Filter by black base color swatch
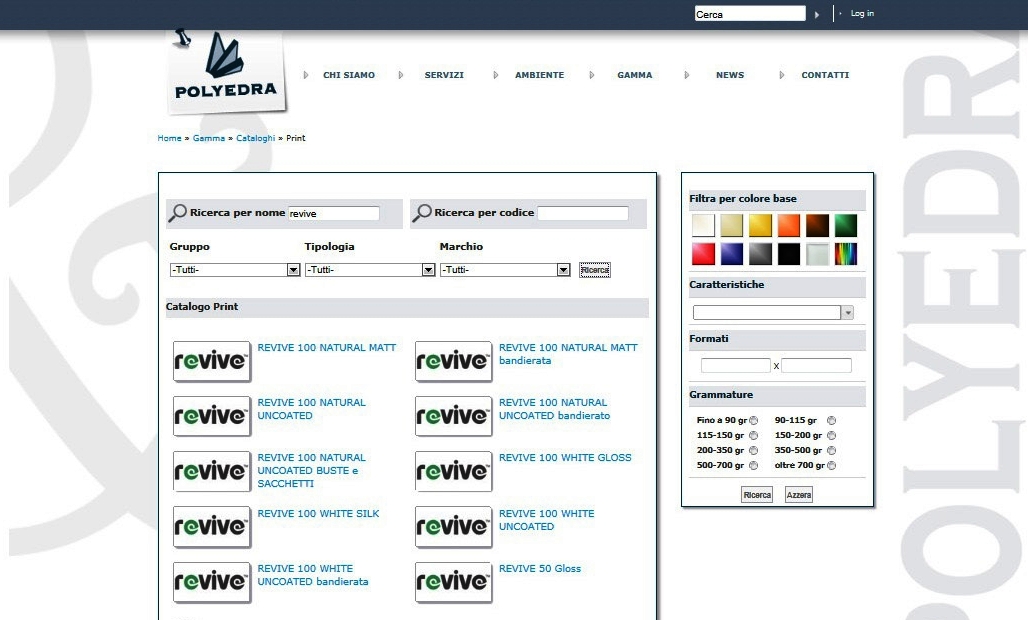 (789, 254)
